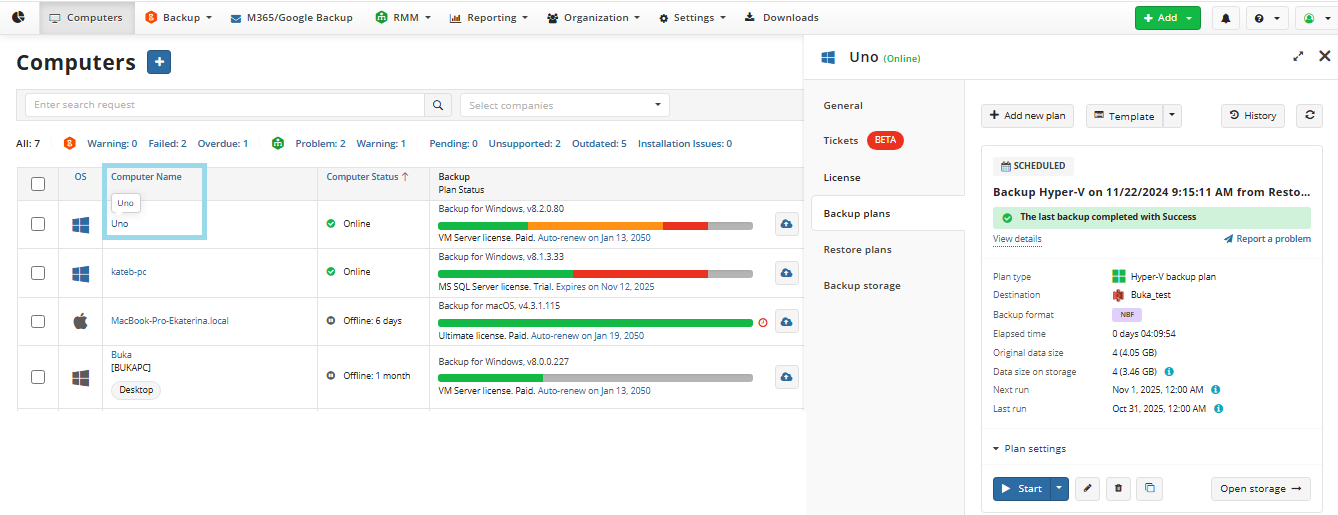
Task: Open the Start button dropdown arrow
Action: [1059, 489]
